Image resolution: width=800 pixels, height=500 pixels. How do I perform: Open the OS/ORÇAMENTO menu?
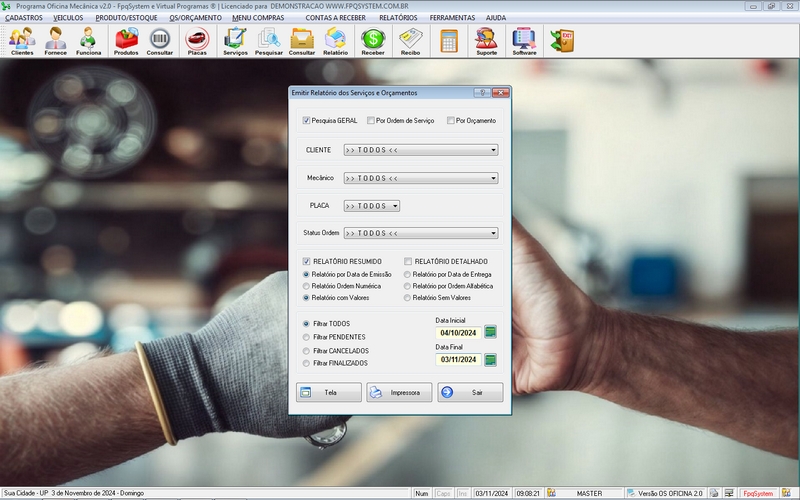(195, 18)
